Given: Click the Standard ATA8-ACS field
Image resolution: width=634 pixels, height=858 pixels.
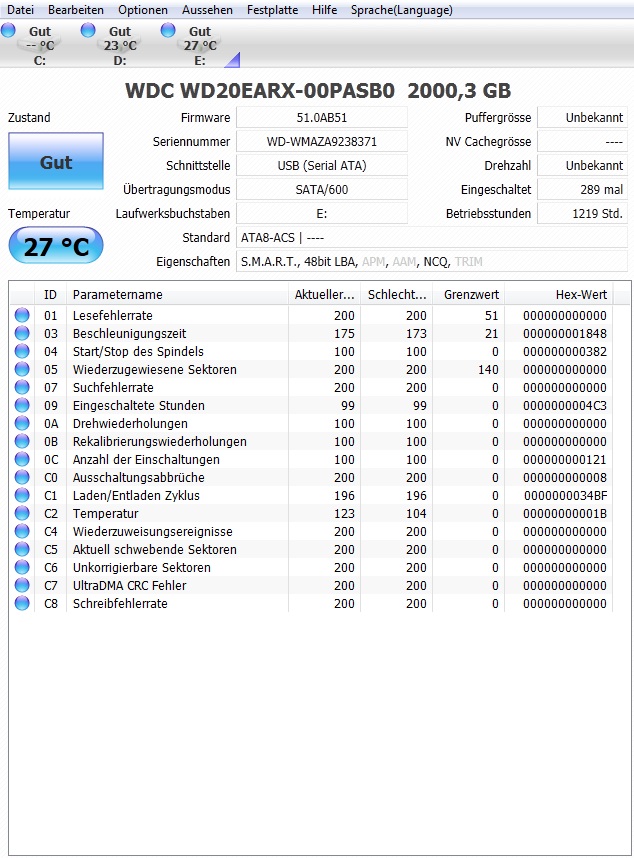Looking at the screenshot, I should [432, 238].
